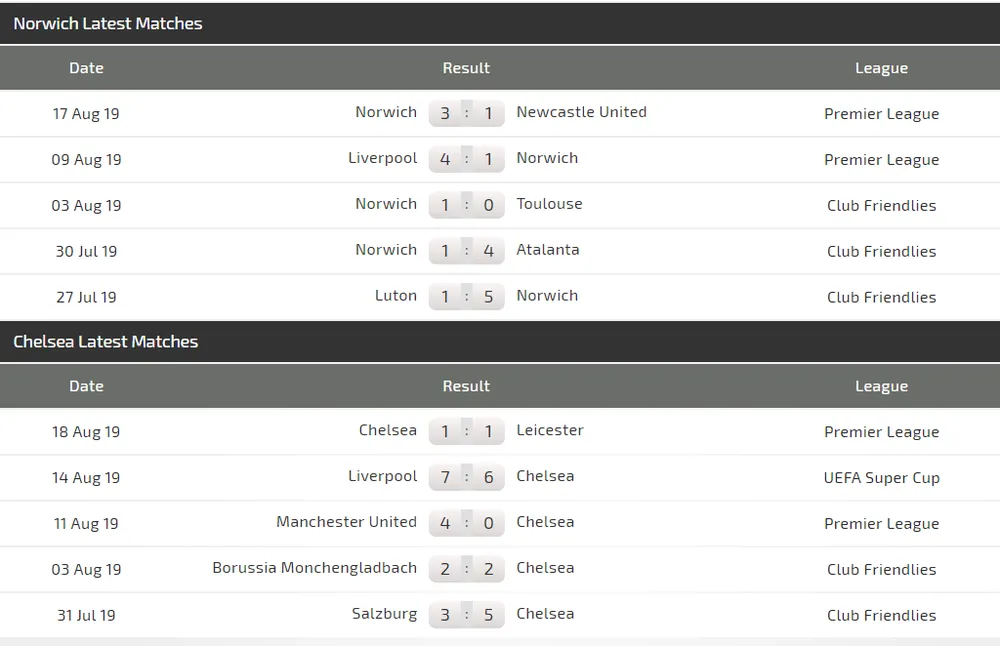Open the Norwich vs Newcastle 3:1 score
Image resolution: width=1000 pixels, height=646 pixels.
tap(466, 113)
